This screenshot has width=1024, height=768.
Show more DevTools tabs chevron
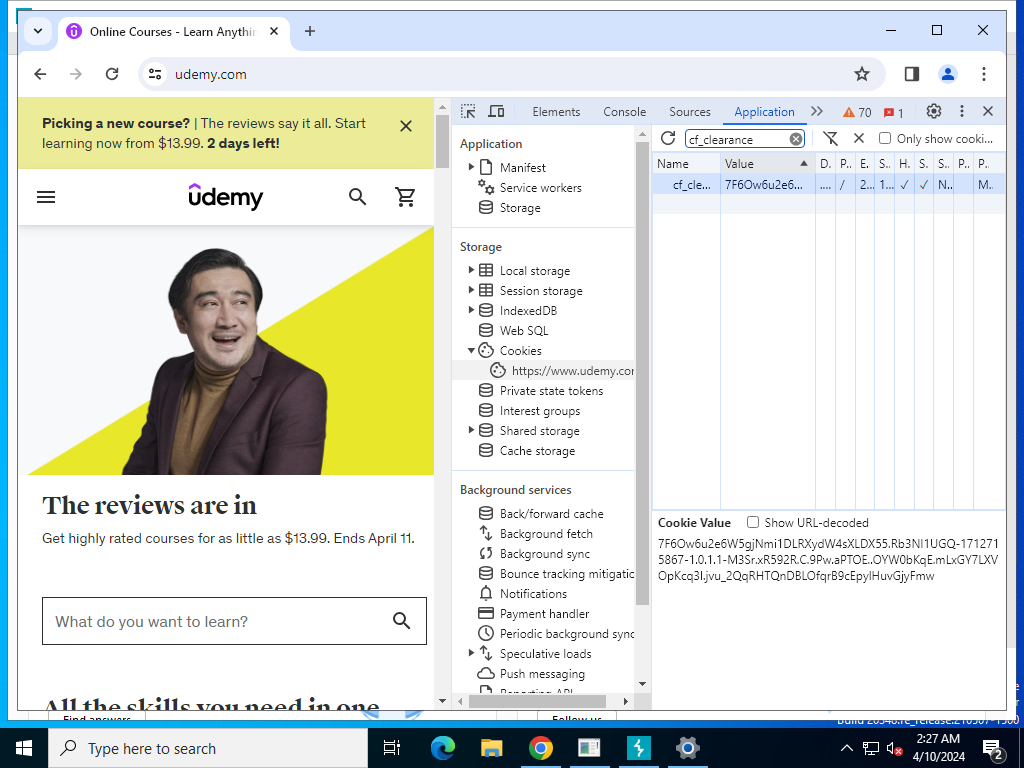click(x=817, y=112)
